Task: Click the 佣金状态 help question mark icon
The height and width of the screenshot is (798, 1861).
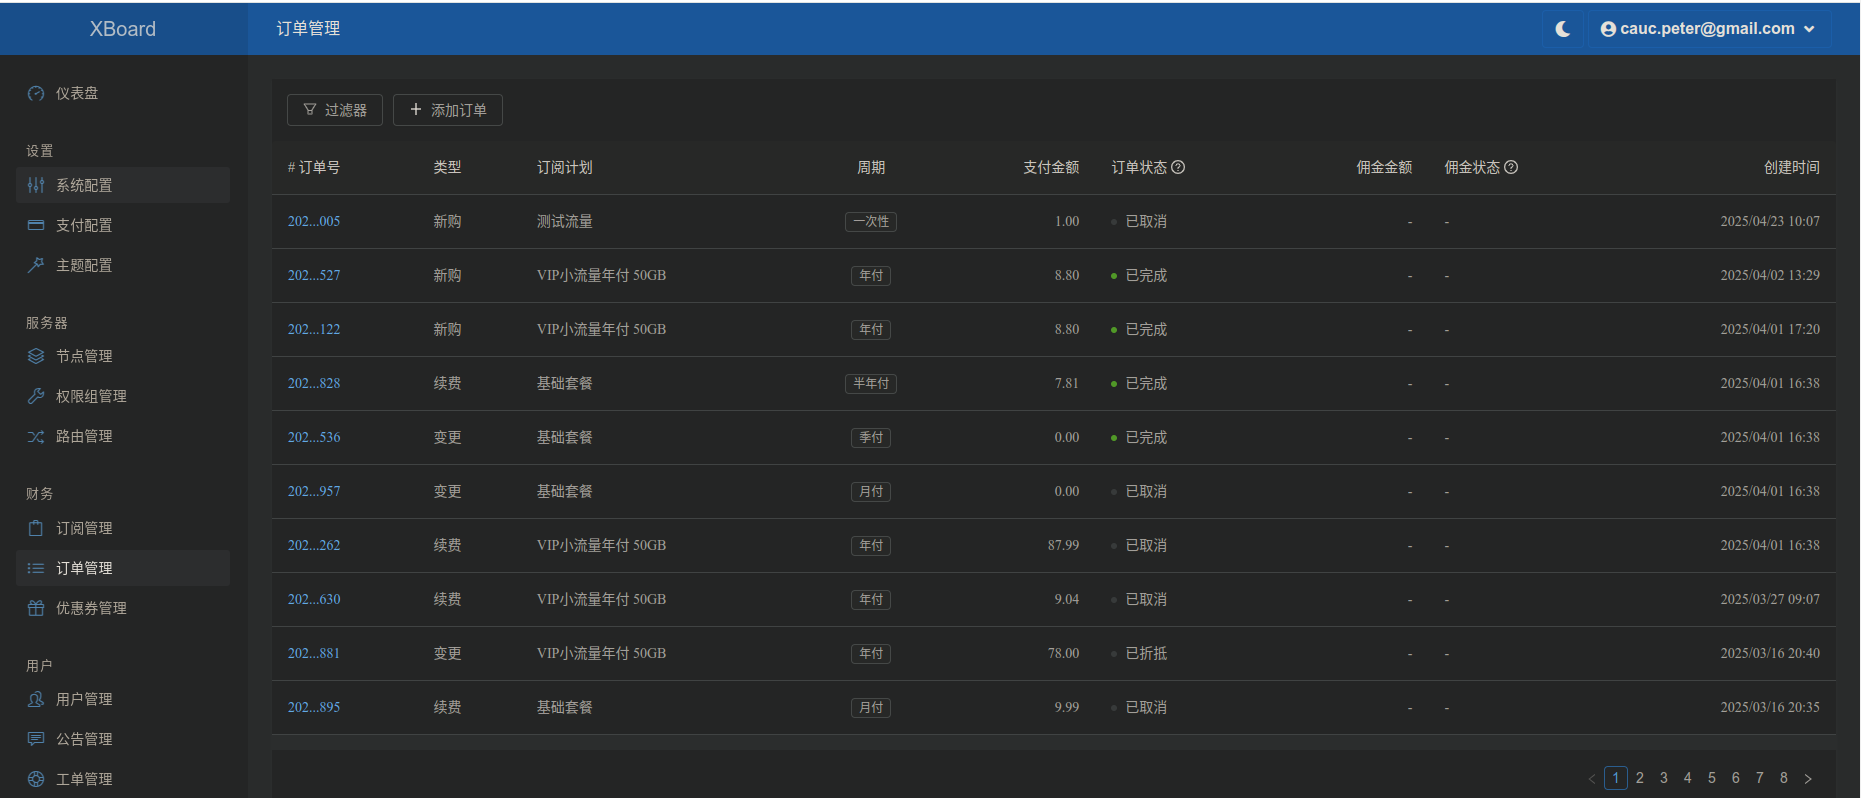Action: click(x=1511, y=167)
